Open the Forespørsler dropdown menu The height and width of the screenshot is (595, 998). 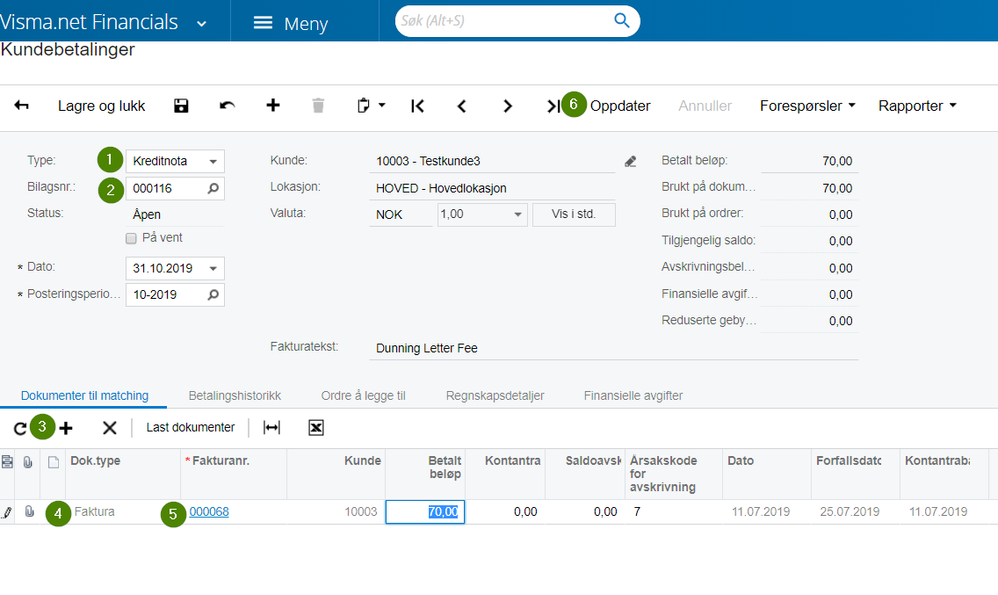click(x=807, y=106)
